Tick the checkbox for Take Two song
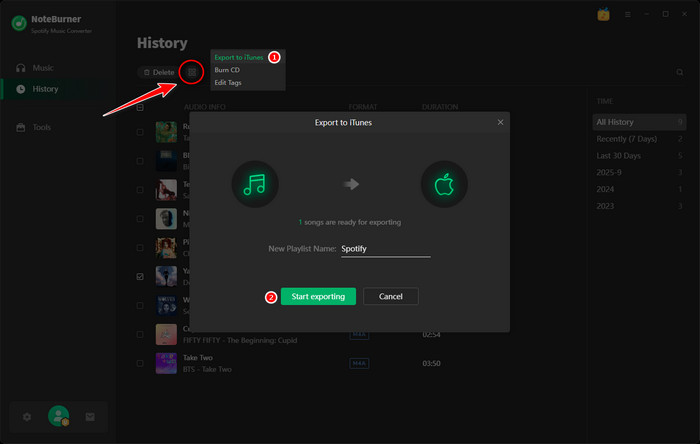The image size is (700, 444). (x=140, y=363)
